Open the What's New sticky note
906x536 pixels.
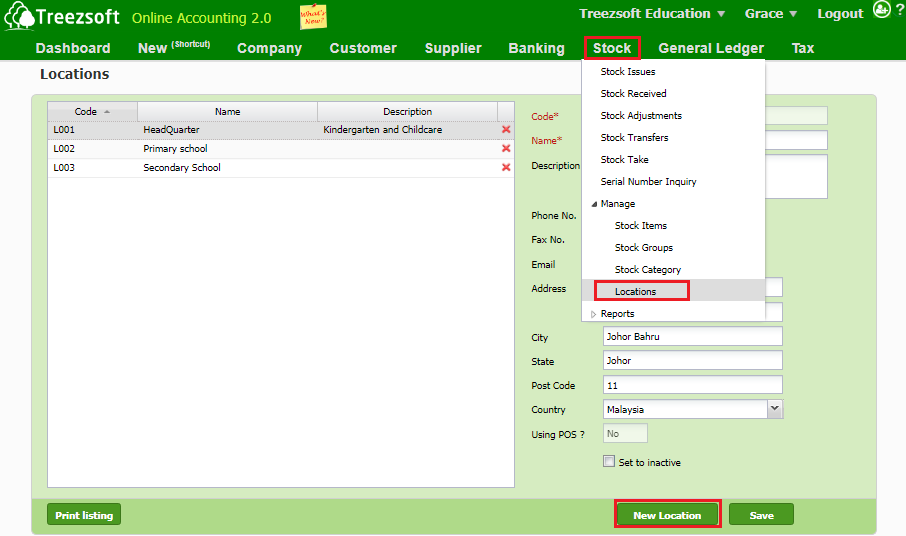(x=313, y=17)
